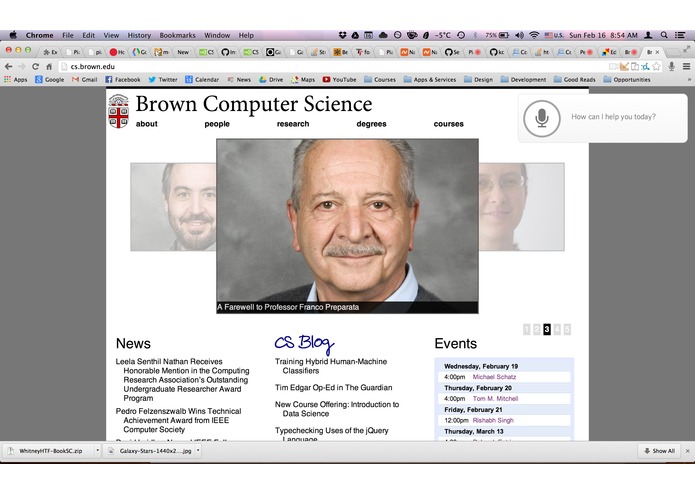Open the Google bookmark

[50, 80]
